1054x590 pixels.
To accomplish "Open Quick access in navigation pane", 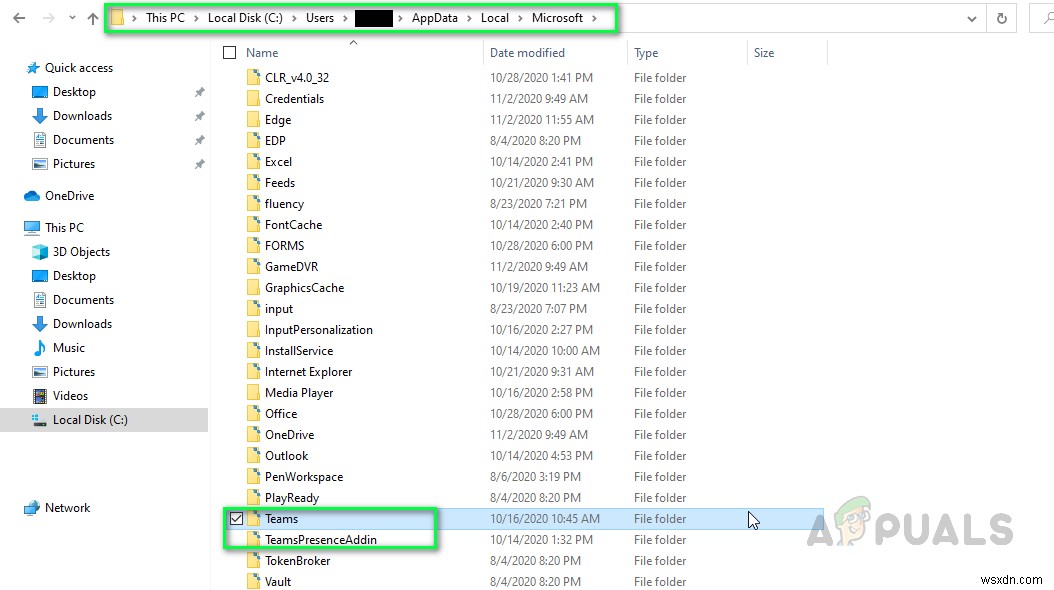I will [79, 68].
